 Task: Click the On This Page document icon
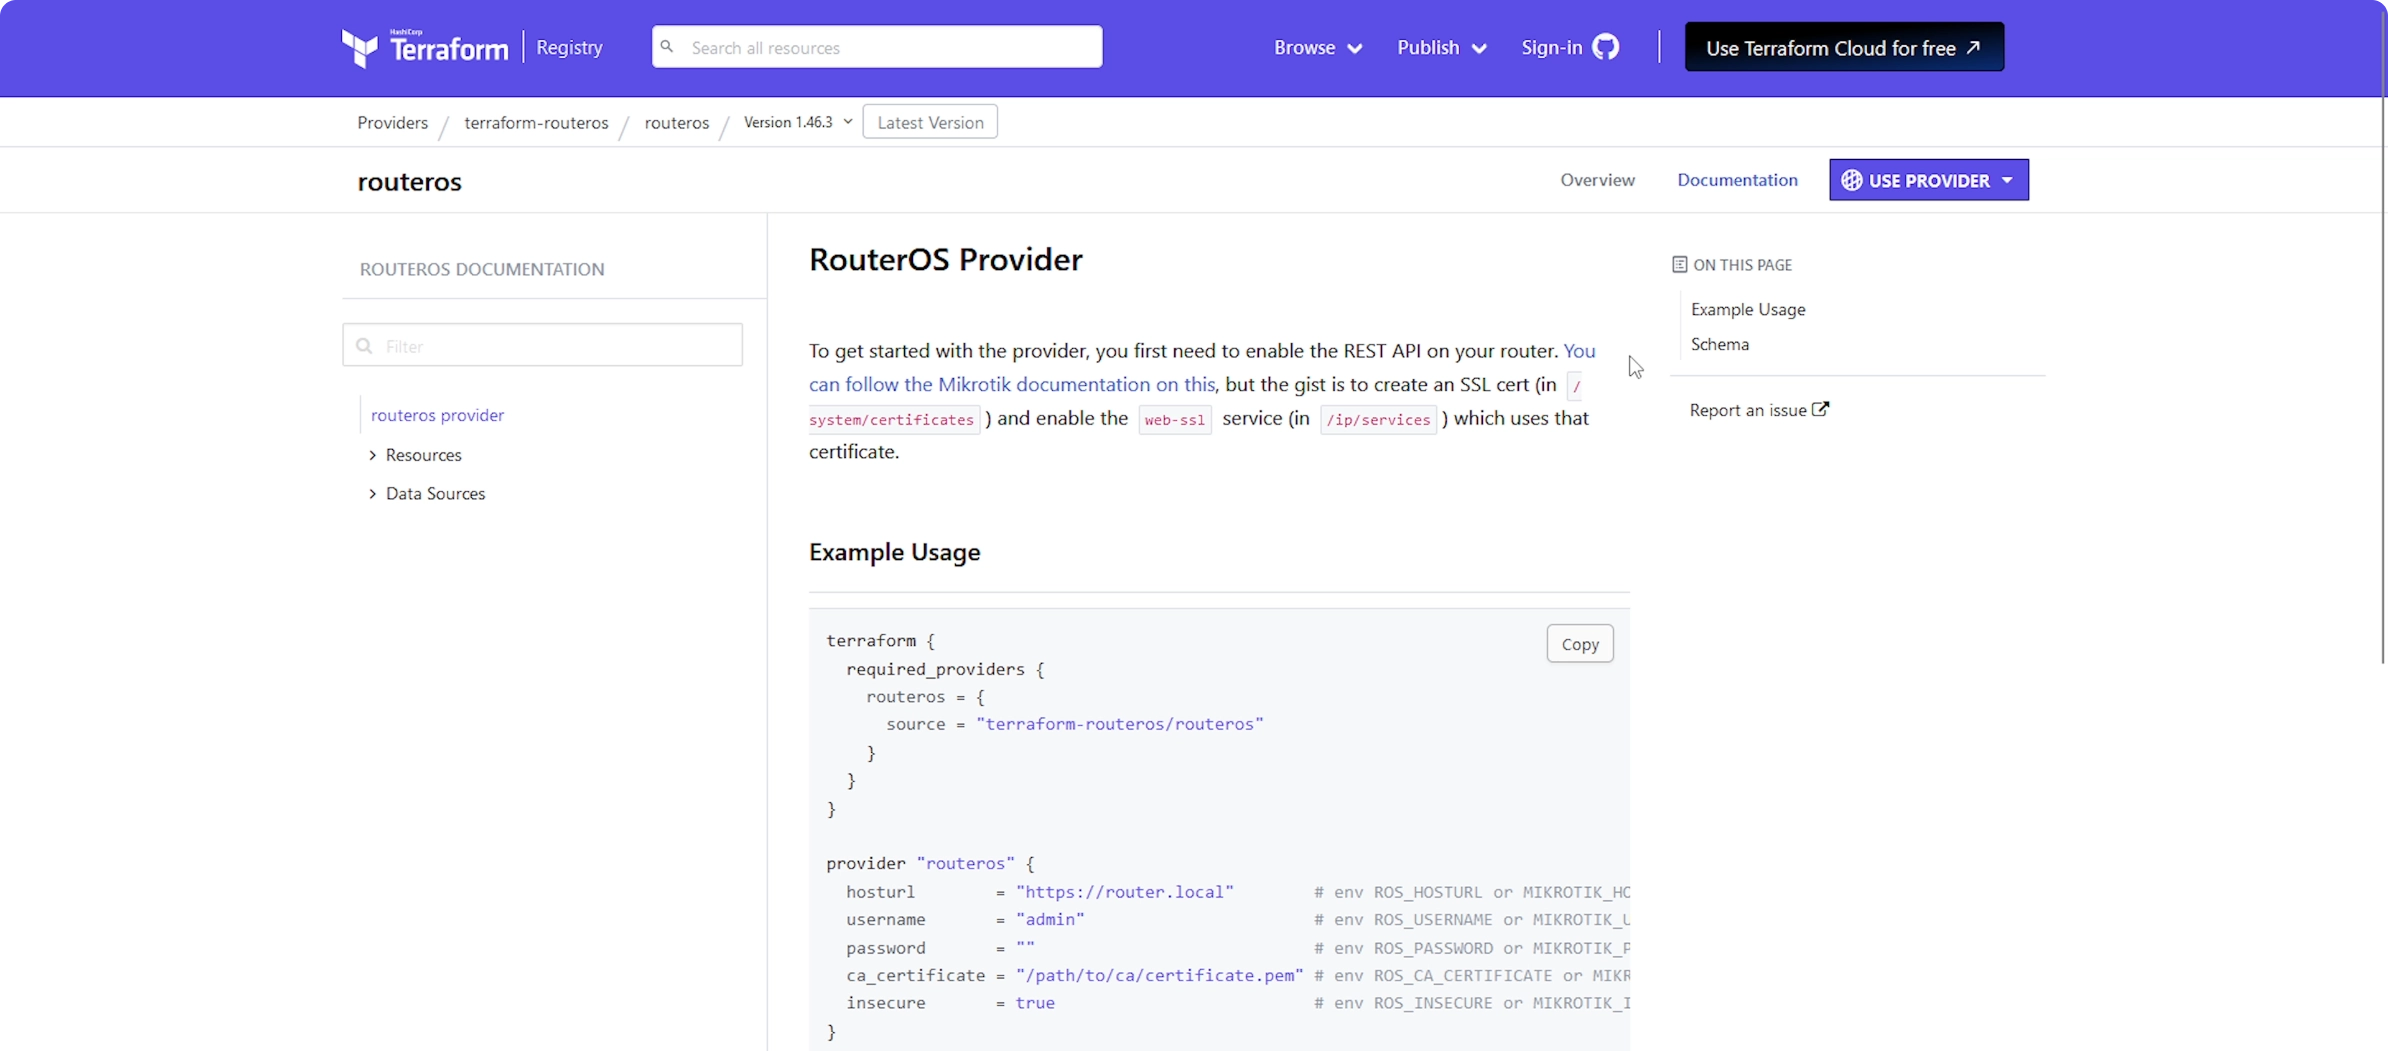(1679, 265)
